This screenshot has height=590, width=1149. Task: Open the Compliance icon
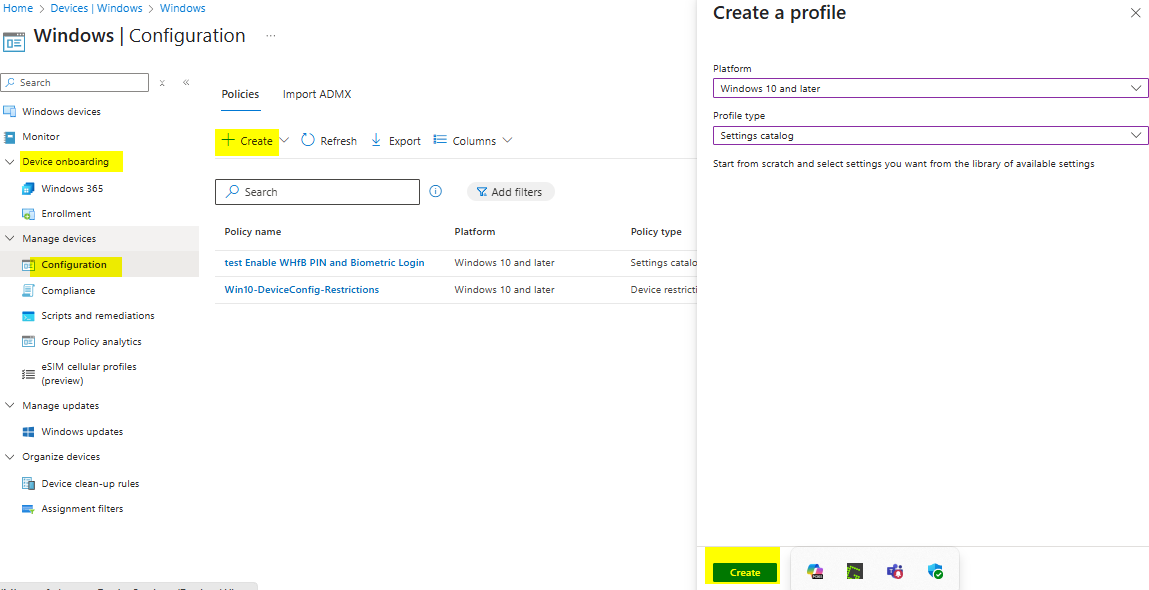pyautogui.click(x=29, y=290)
